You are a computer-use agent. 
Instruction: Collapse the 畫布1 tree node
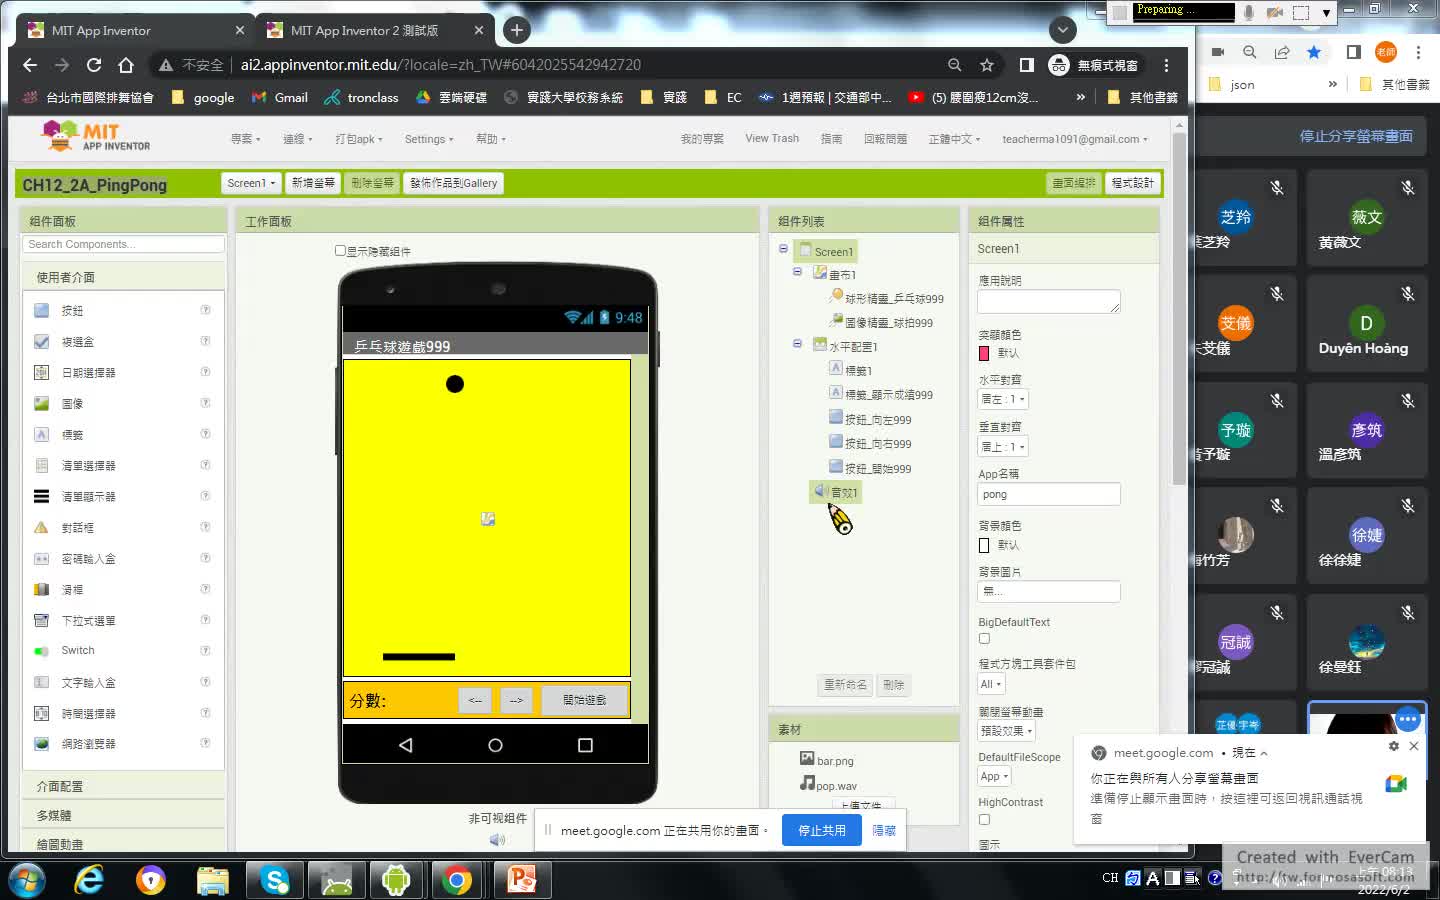(x=797, y=271)
